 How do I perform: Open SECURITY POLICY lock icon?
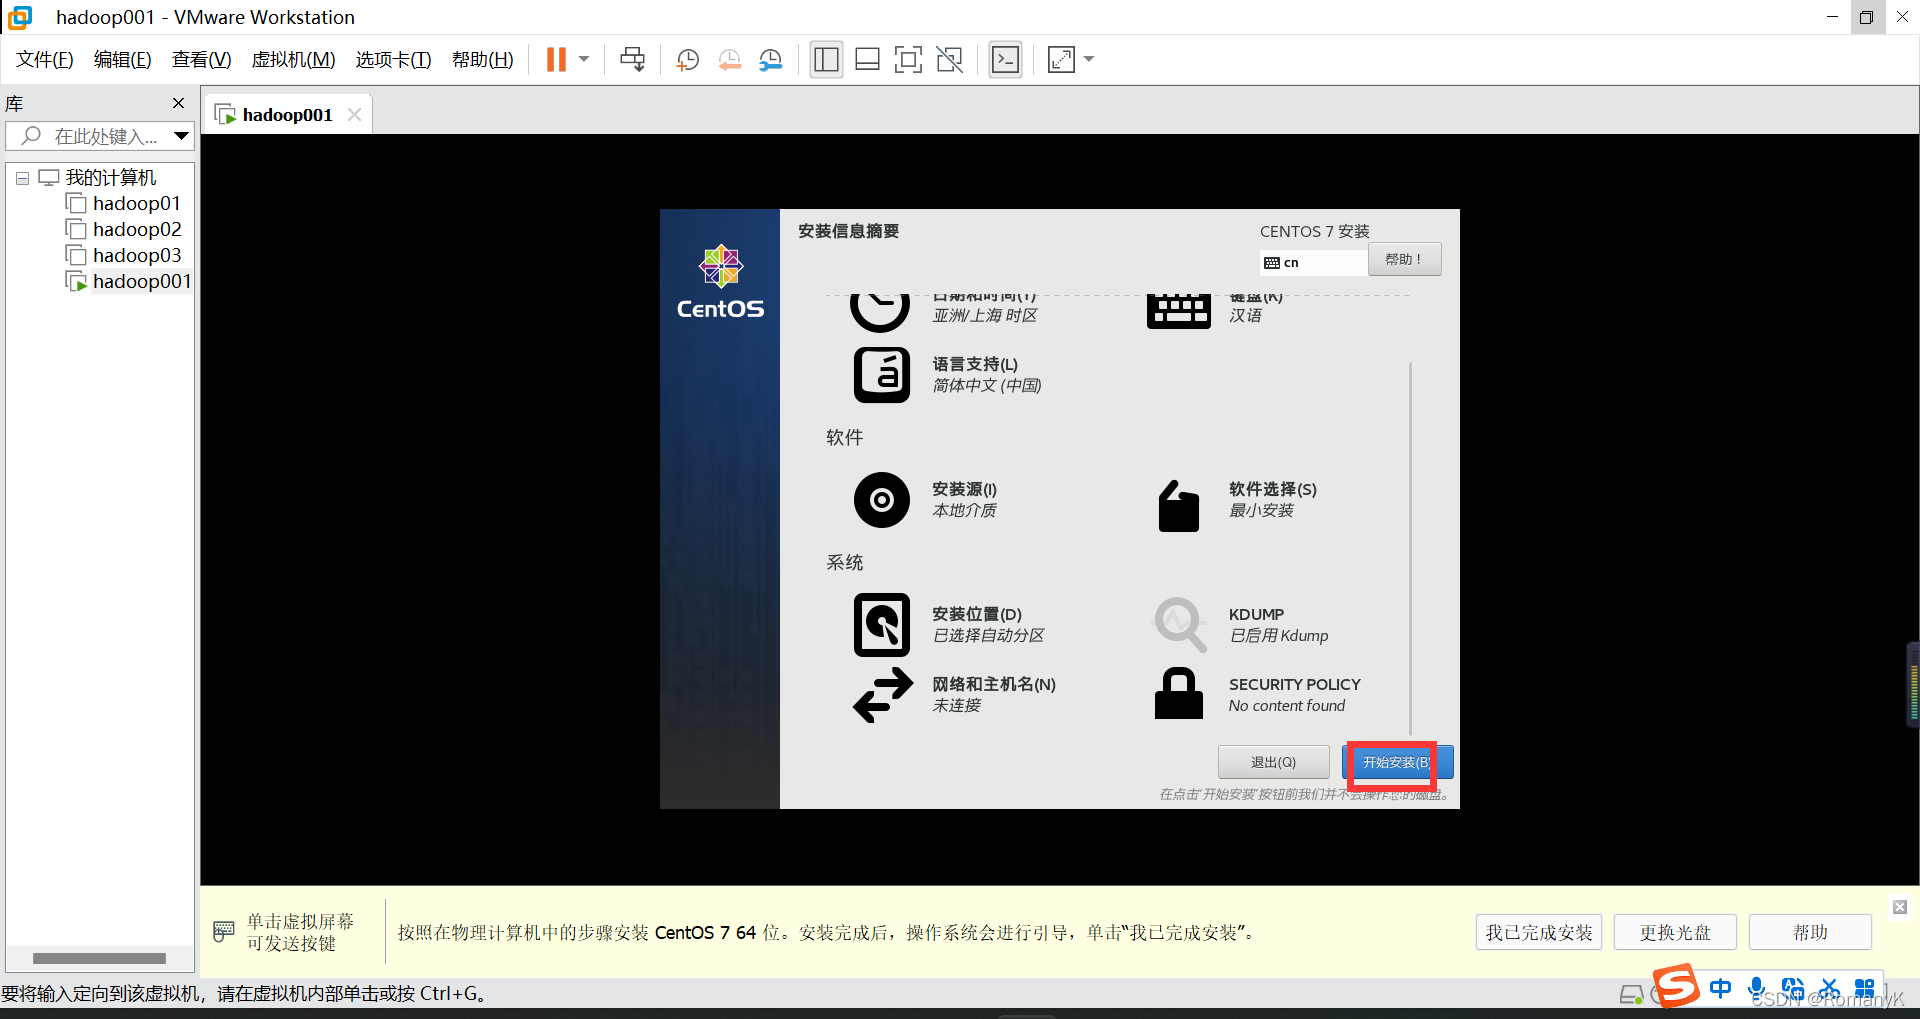point(1178,694)
